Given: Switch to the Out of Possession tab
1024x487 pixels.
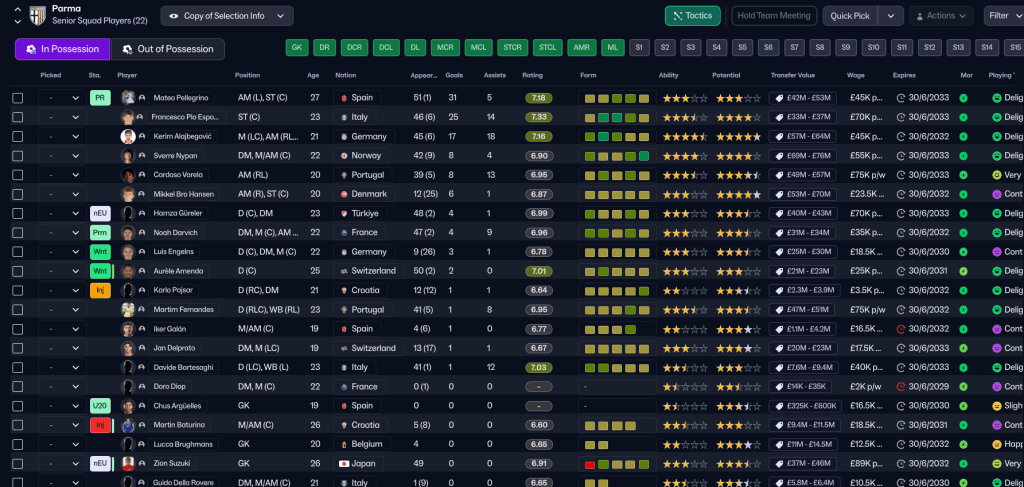Looking at the screenshot, I should pyautogui.click(x=167, y=49).
